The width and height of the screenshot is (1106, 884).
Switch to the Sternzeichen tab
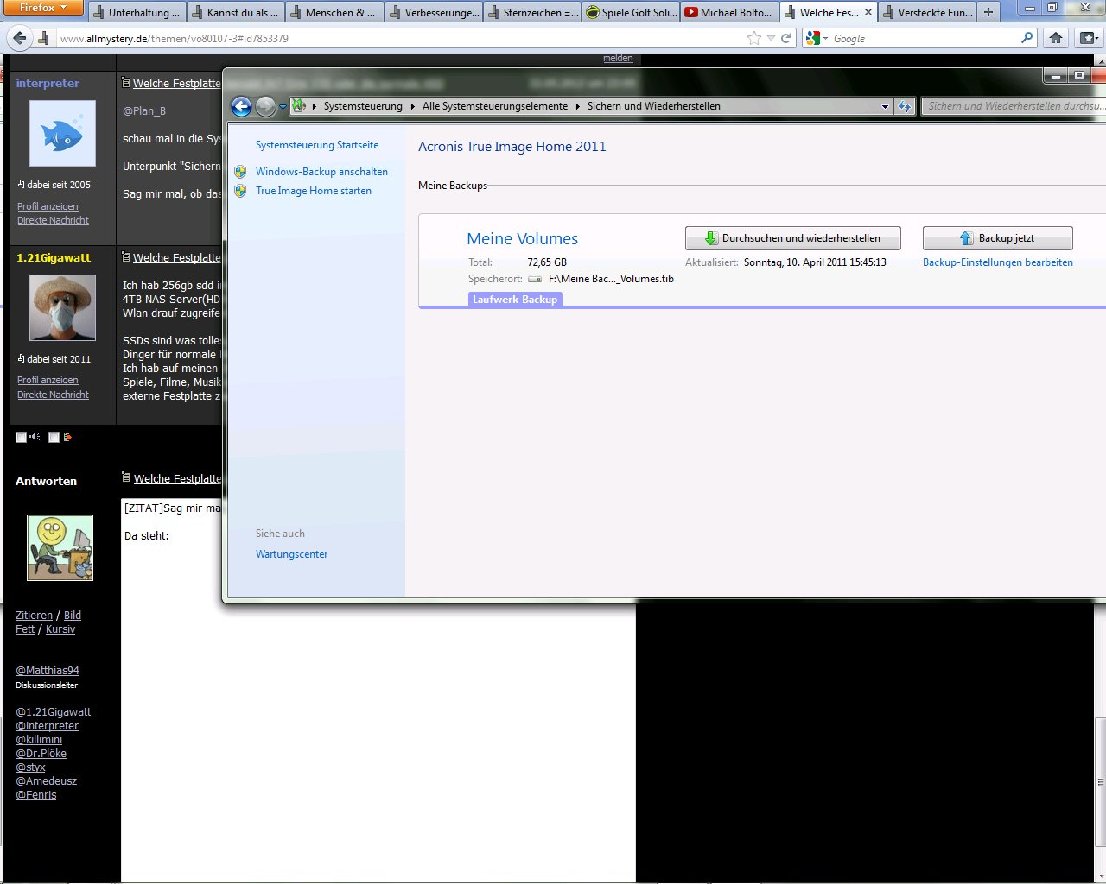pyautogui.click(x=532, y=12)
